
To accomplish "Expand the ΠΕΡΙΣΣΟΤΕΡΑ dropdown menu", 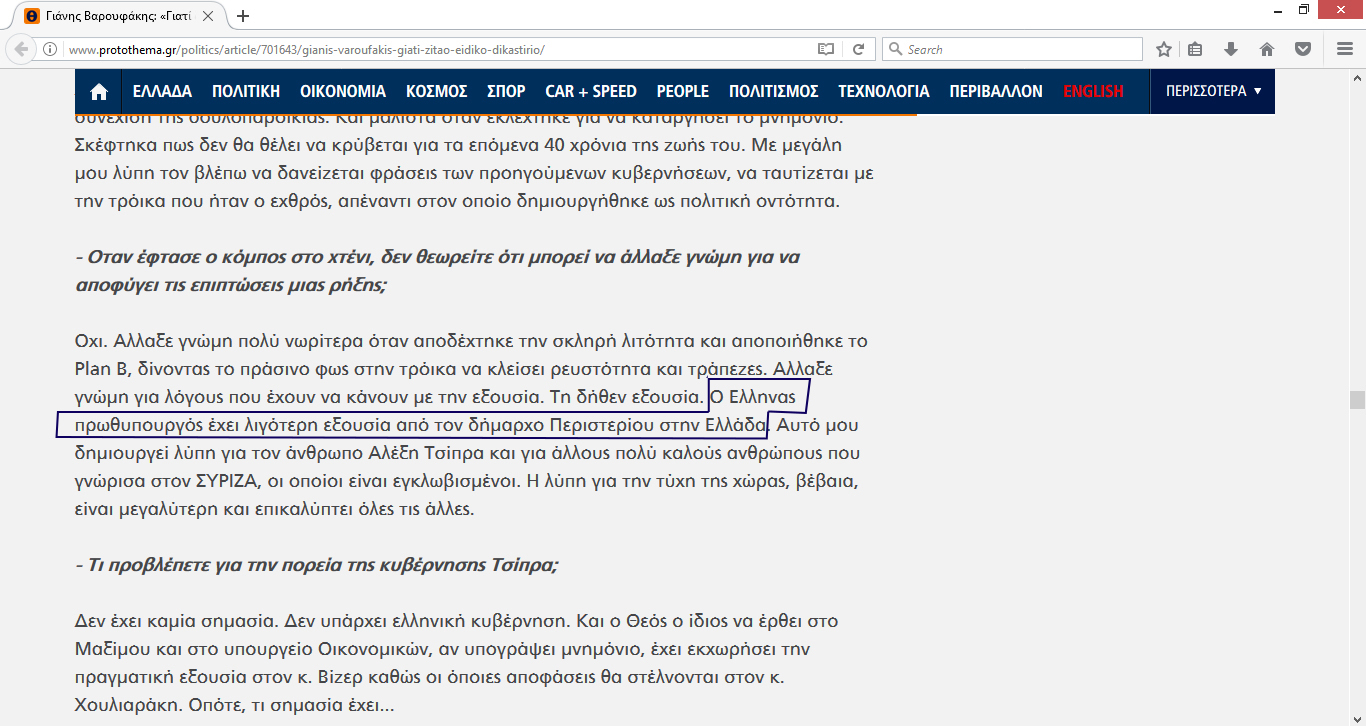I will [x=1213, y=91].
